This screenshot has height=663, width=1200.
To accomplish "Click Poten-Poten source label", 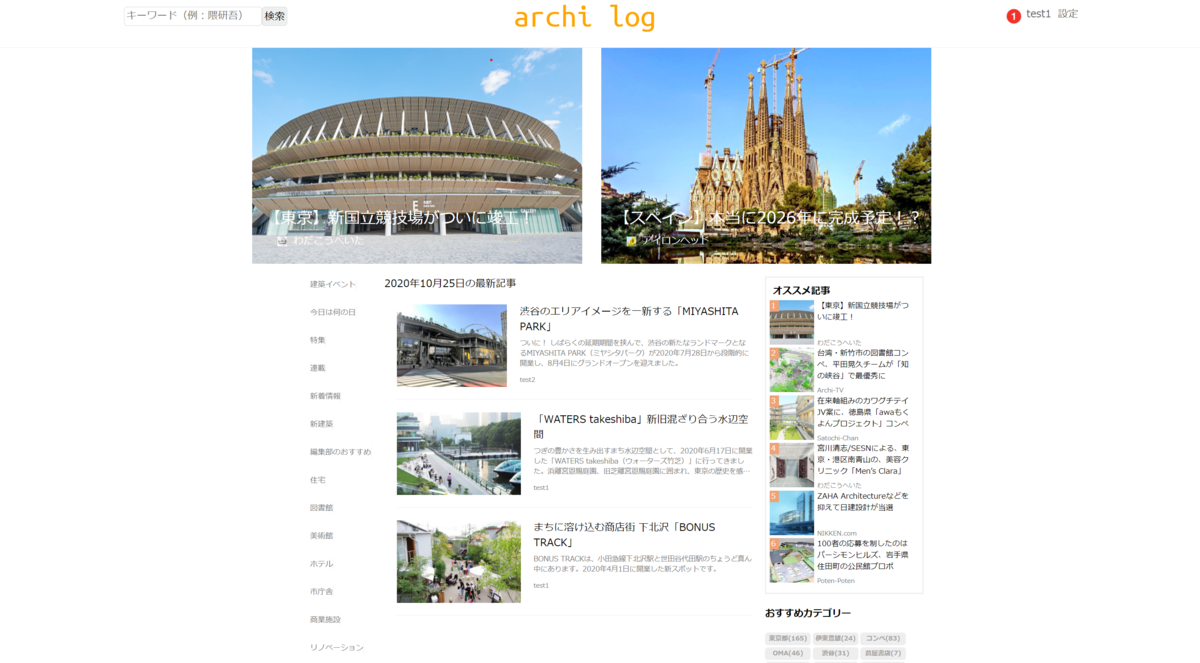I will coord(836,580).
